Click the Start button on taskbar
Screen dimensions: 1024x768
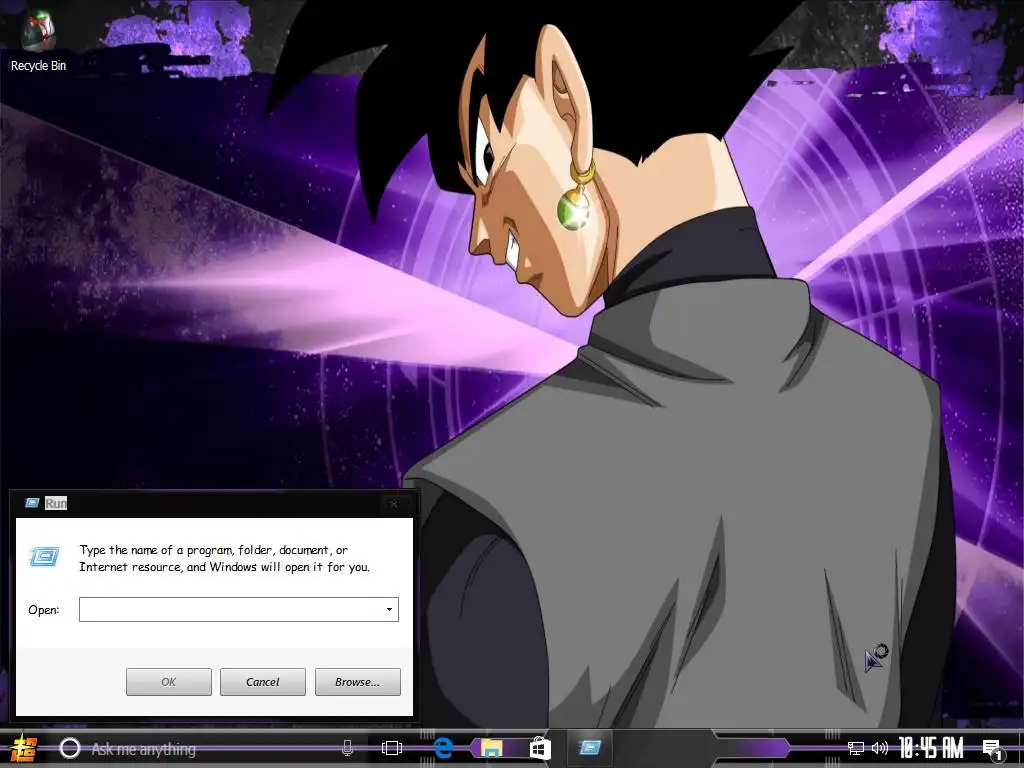(23, 748)
